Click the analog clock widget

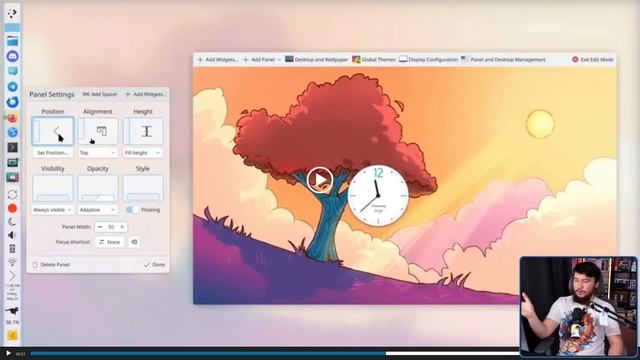[378, 195]
